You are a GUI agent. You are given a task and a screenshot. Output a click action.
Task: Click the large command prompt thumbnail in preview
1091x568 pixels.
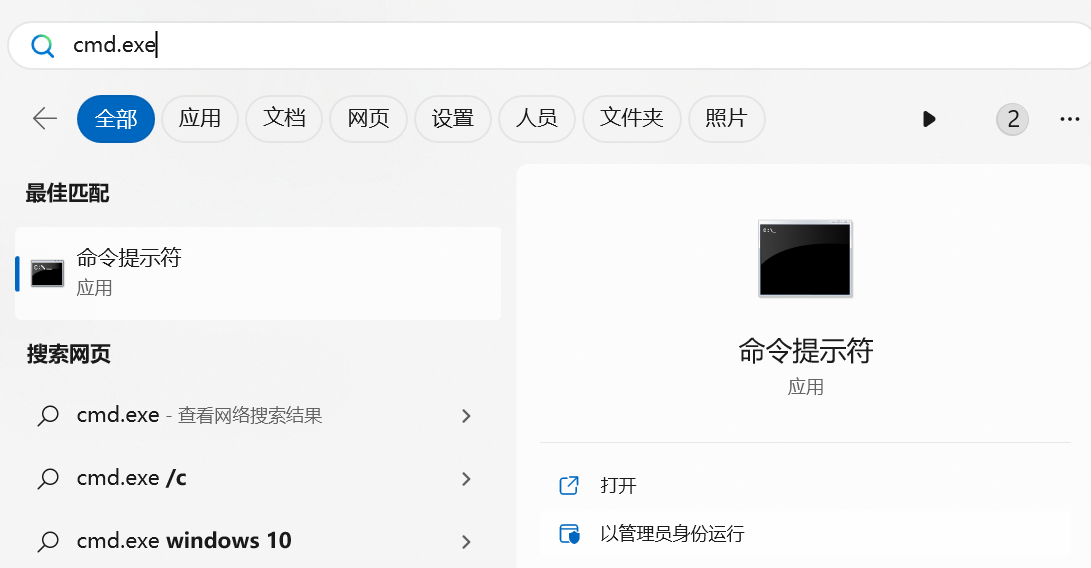[805, 258]
